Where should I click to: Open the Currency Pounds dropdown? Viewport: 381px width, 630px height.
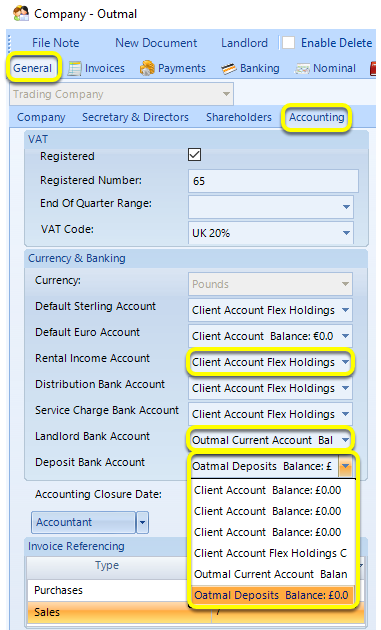coord(345,284)
